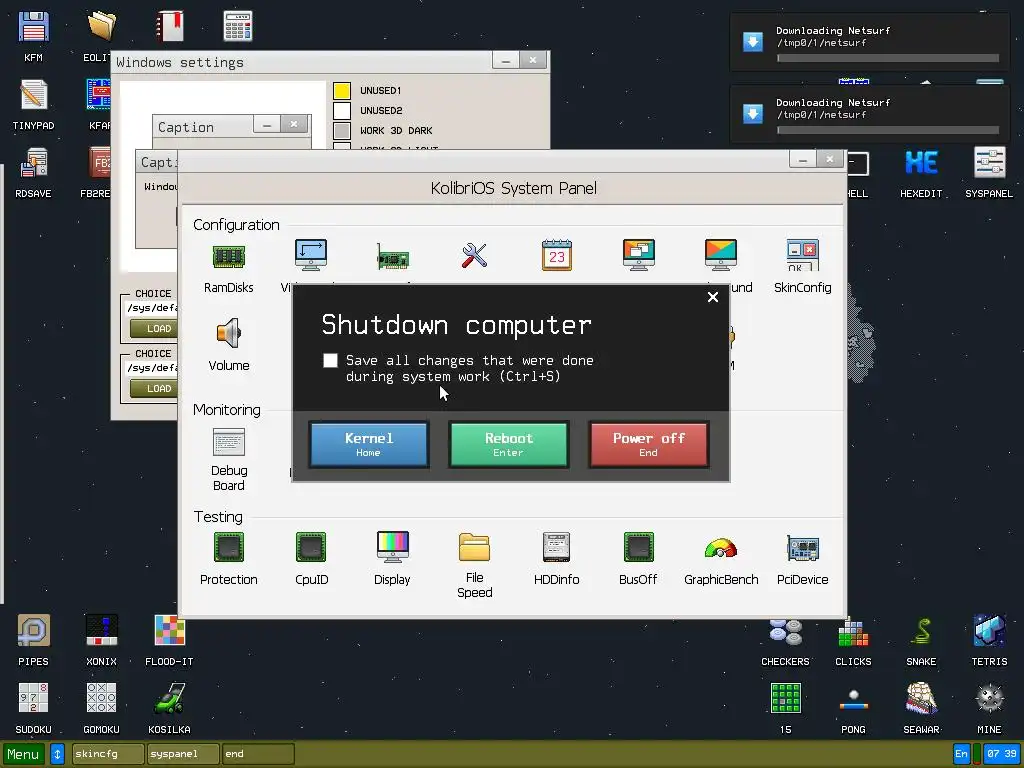The height and width of the screenshot is (768, 1024).
Task: Open the Menu button on taskbar
Action: [24, 754]
